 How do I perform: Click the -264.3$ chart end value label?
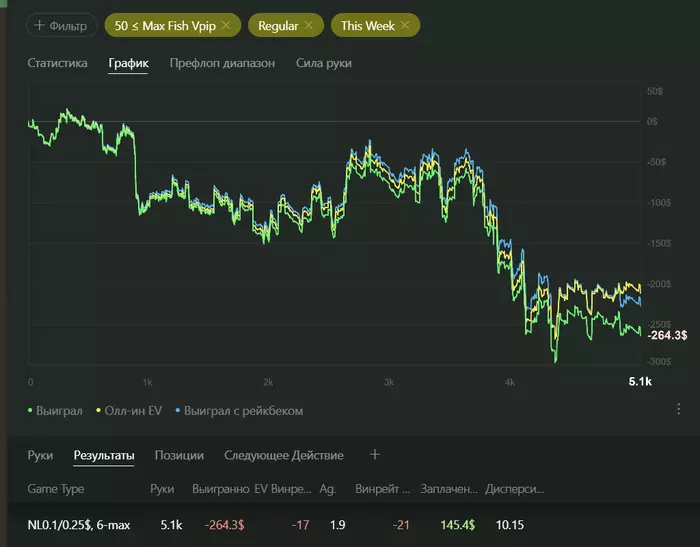point(667,335)
